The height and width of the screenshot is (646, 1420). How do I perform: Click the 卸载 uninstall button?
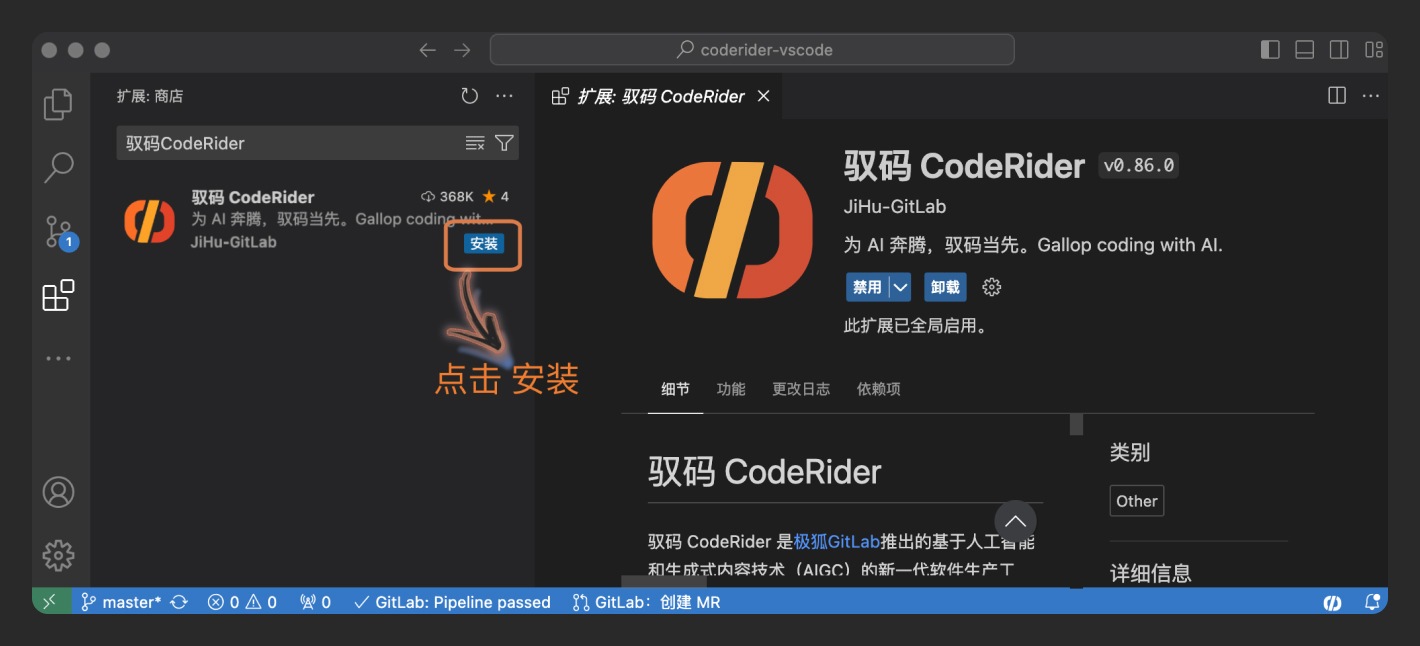click(945, 287)
